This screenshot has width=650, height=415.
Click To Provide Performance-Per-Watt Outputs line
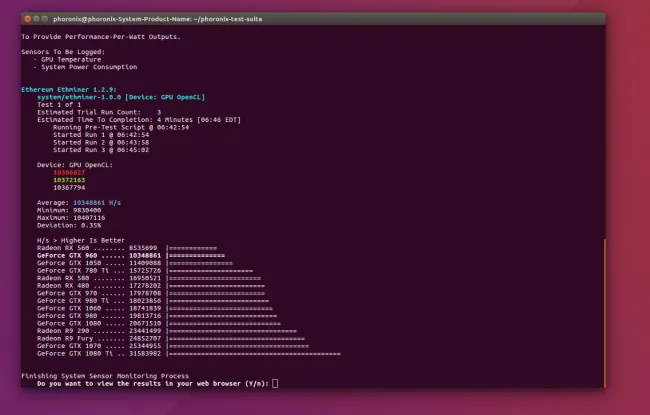(x=101, y=36)
